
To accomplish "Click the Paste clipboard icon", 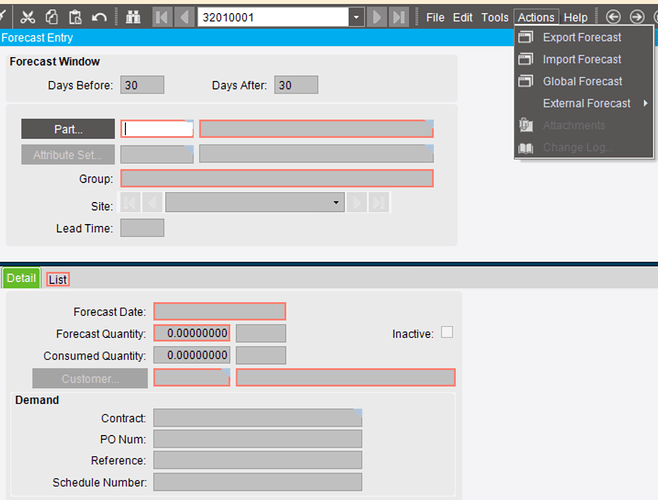I will (x=75, y=18).
